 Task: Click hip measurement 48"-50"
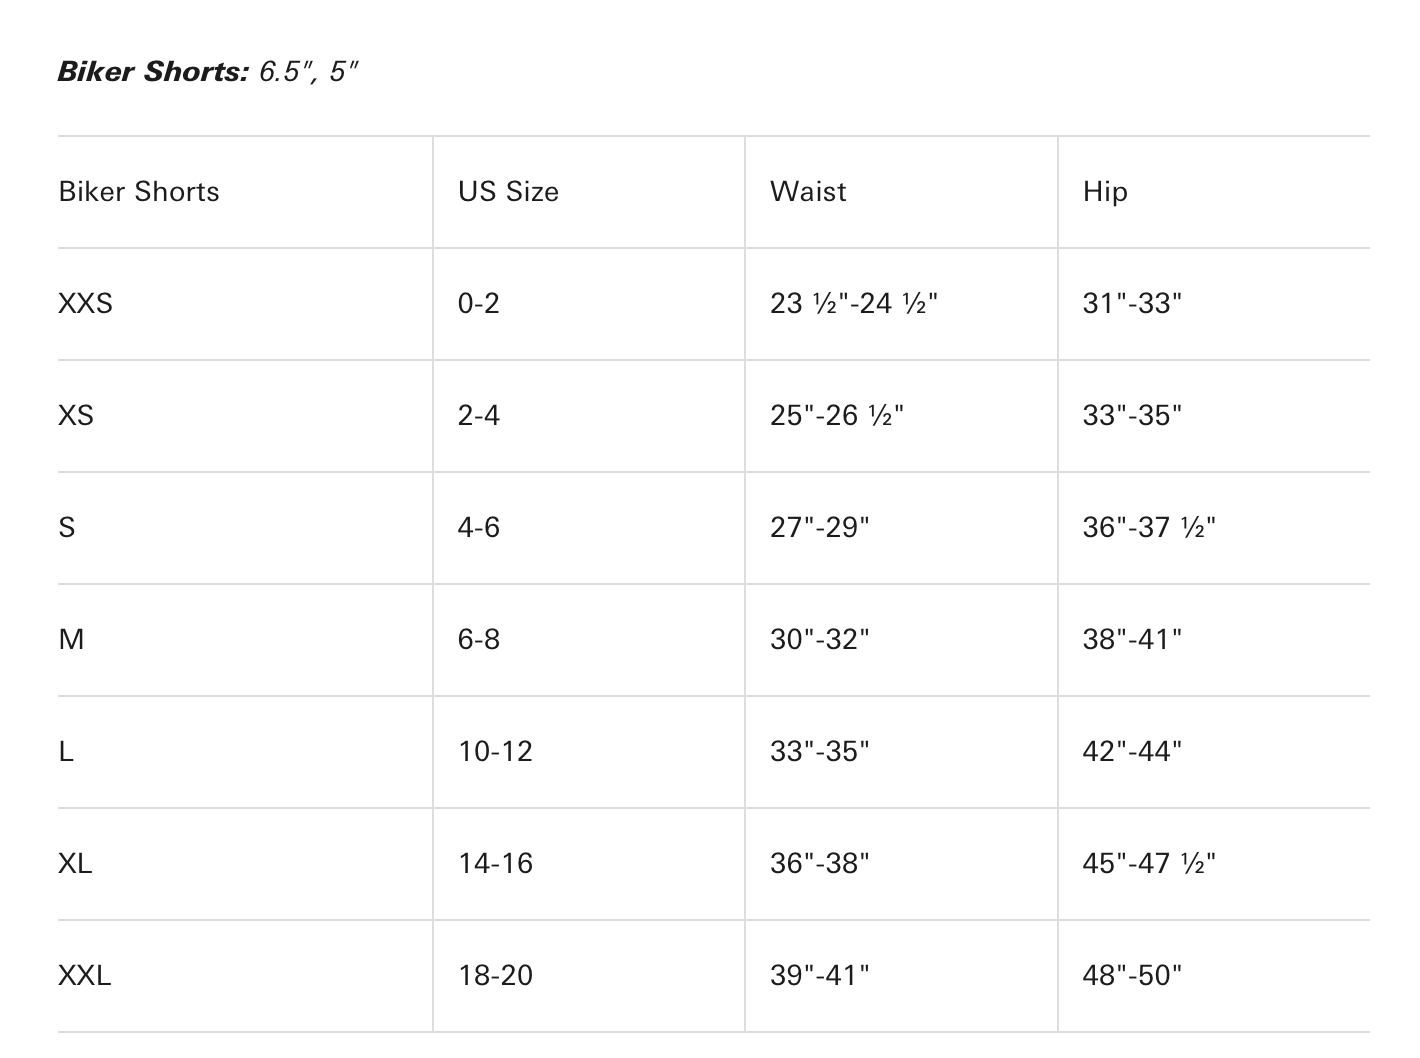pos(1132,976)
